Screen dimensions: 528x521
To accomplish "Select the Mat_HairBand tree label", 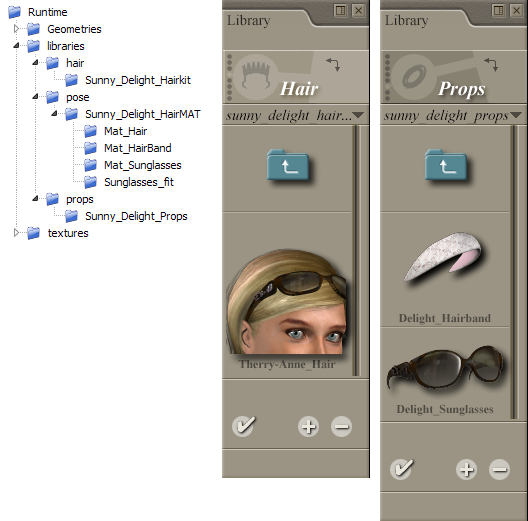I will coord(138,148).
